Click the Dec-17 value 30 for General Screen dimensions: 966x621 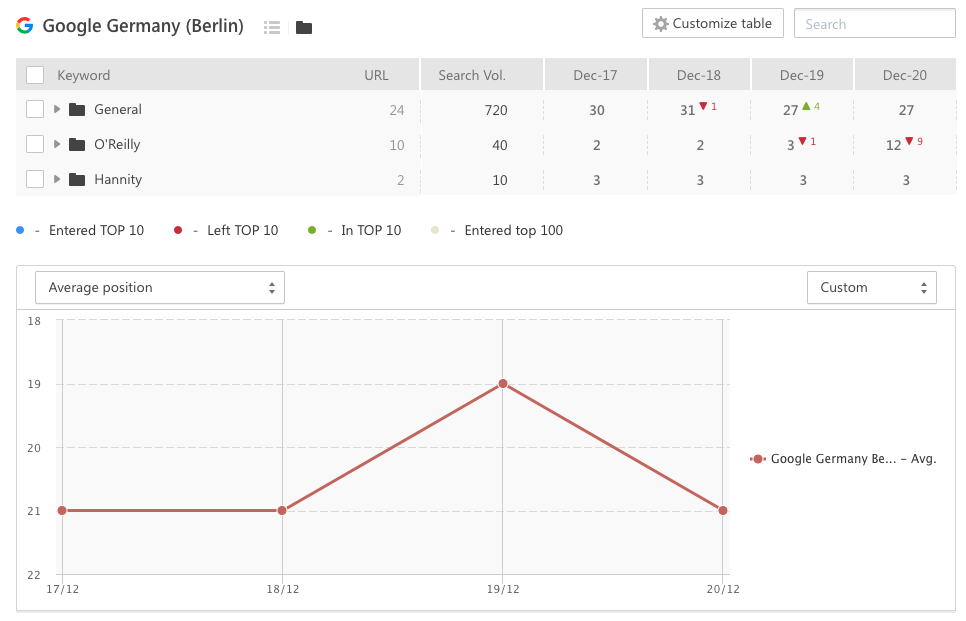point(596,110)
